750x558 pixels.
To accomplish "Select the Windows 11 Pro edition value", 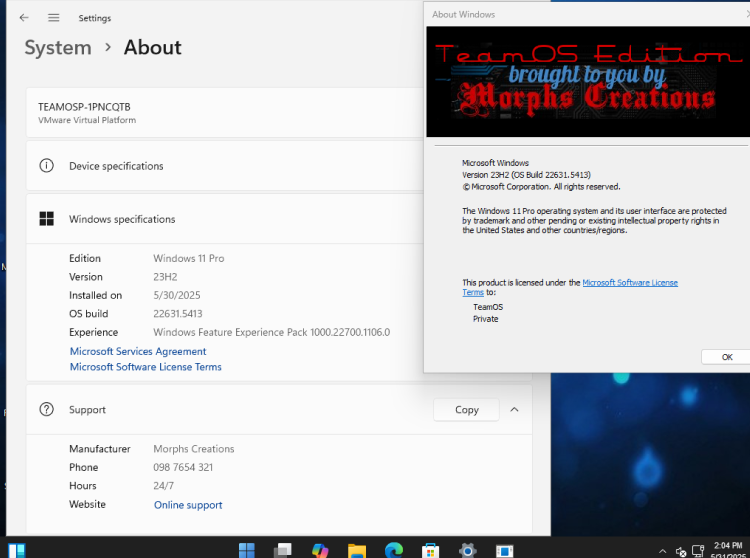I will 188,258.
